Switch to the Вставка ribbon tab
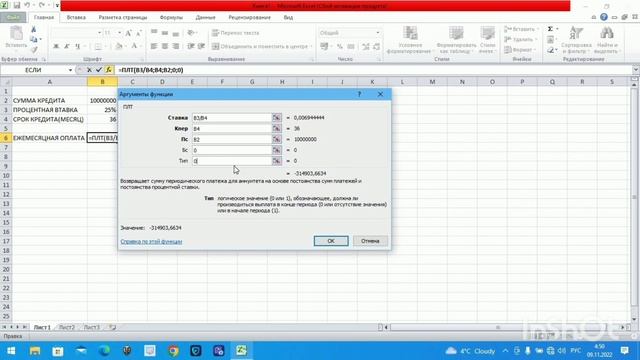 tap(76, 18)
